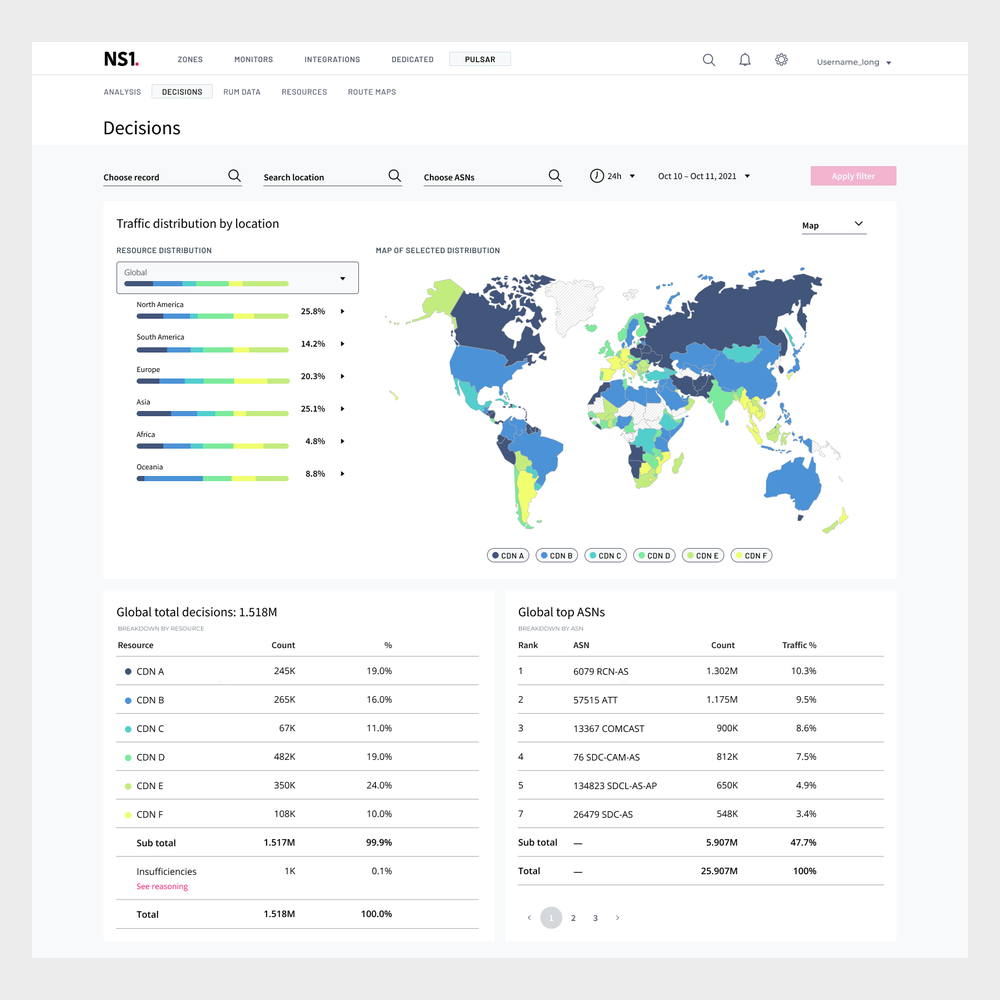The height and width of the screenshot is (1000, 1000).
Task: Click the Choose record search icon
Action: click(x=235, y=175)
